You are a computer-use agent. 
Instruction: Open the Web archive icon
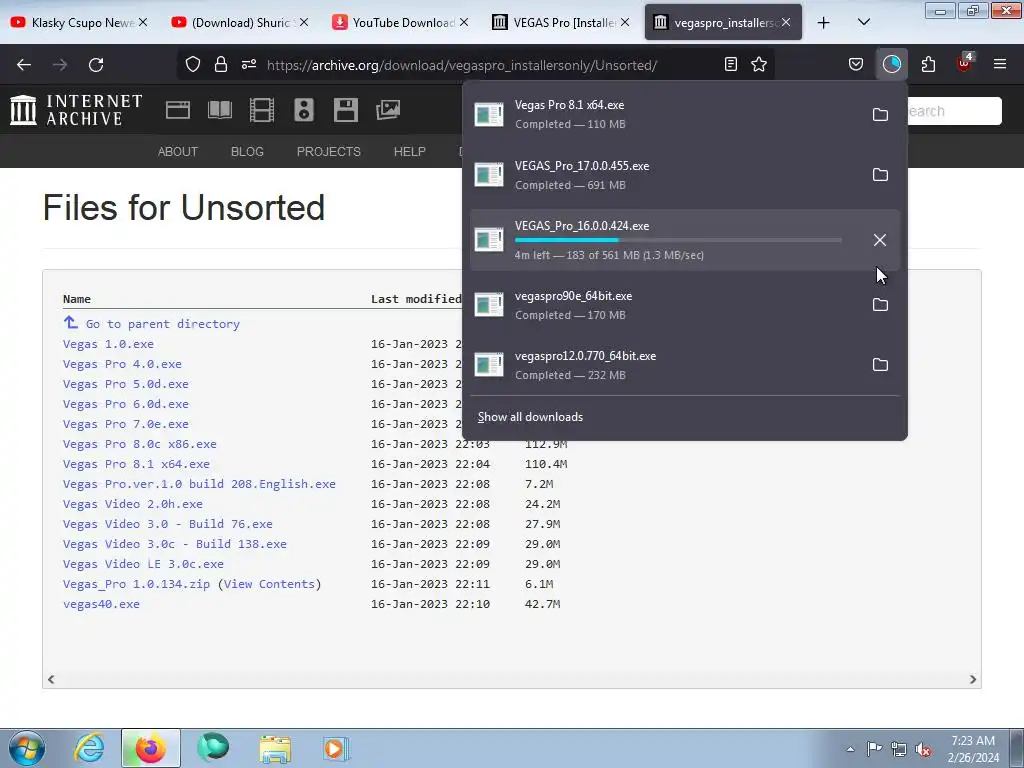tap(178, 110)
